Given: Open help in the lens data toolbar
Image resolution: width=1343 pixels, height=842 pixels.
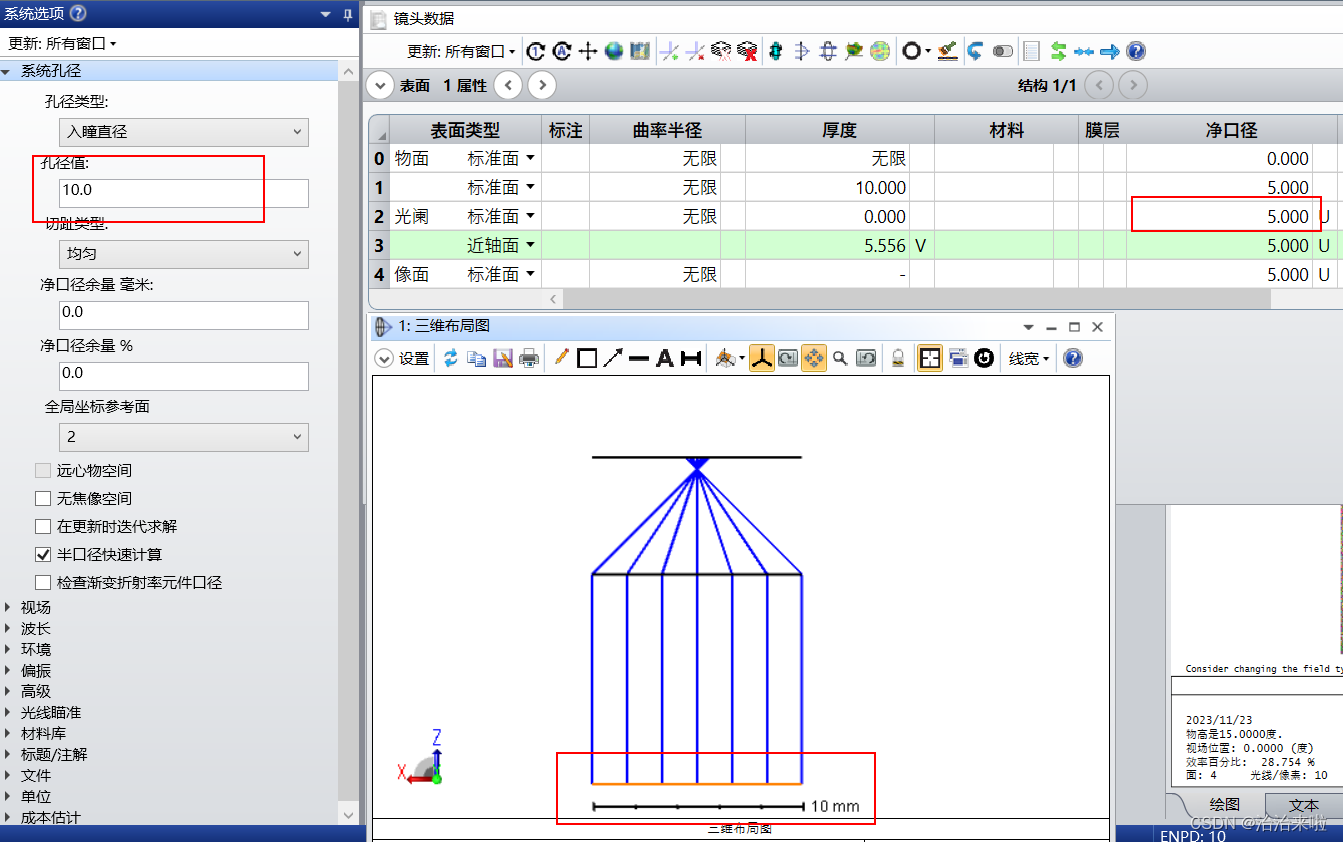Looking at the screenshot, I should pos(1136,51).
